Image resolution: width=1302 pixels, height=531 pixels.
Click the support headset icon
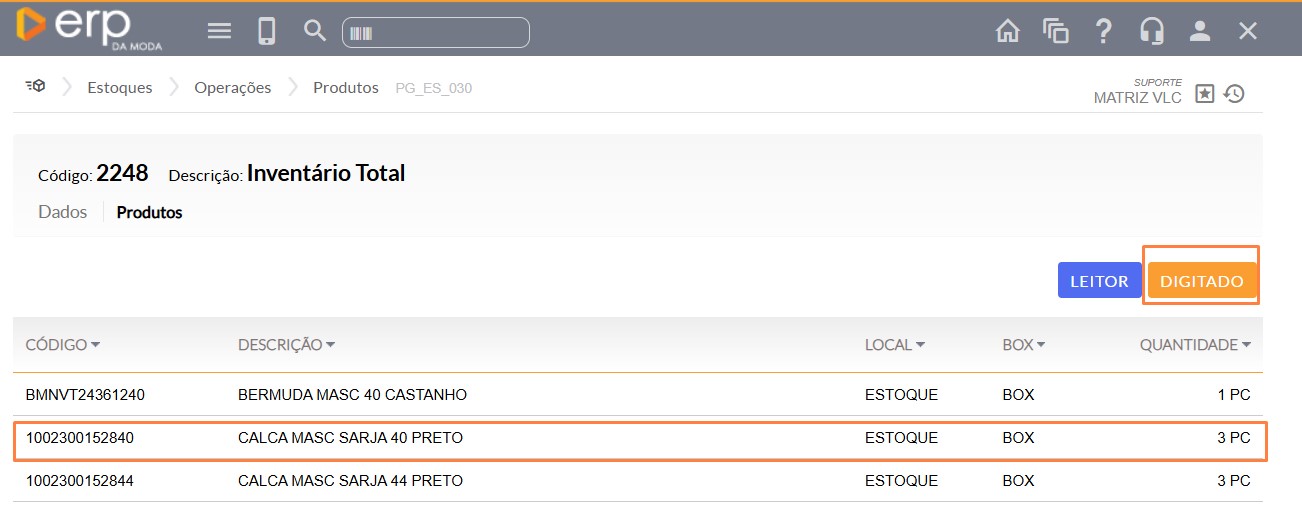1151,31
